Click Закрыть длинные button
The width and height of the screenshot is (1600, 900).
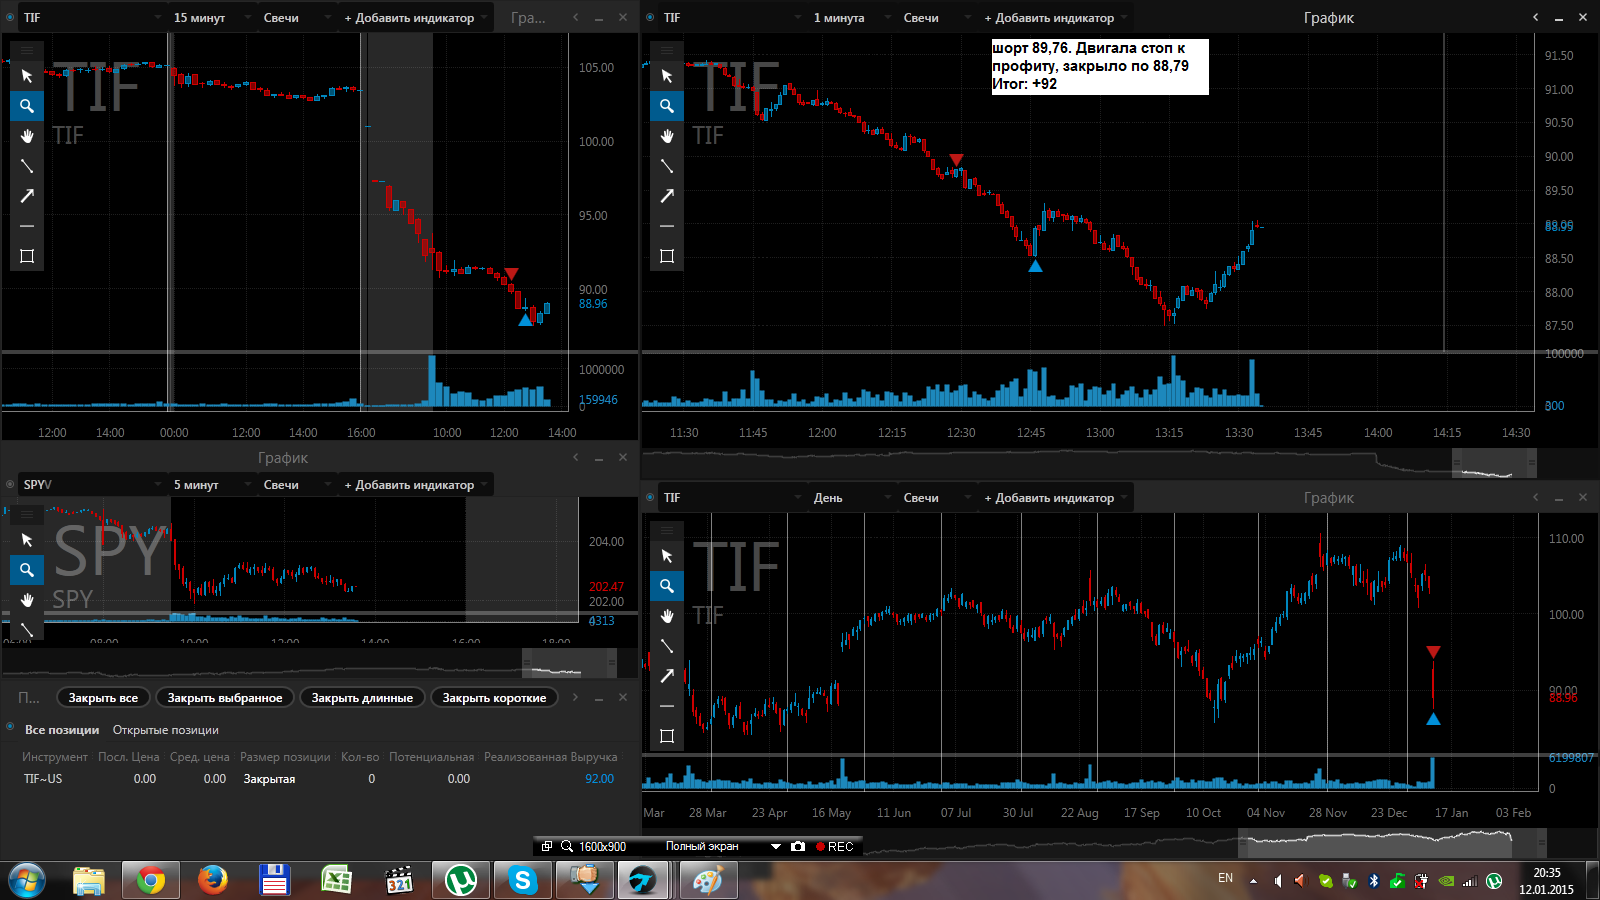[x=362, y=697]
